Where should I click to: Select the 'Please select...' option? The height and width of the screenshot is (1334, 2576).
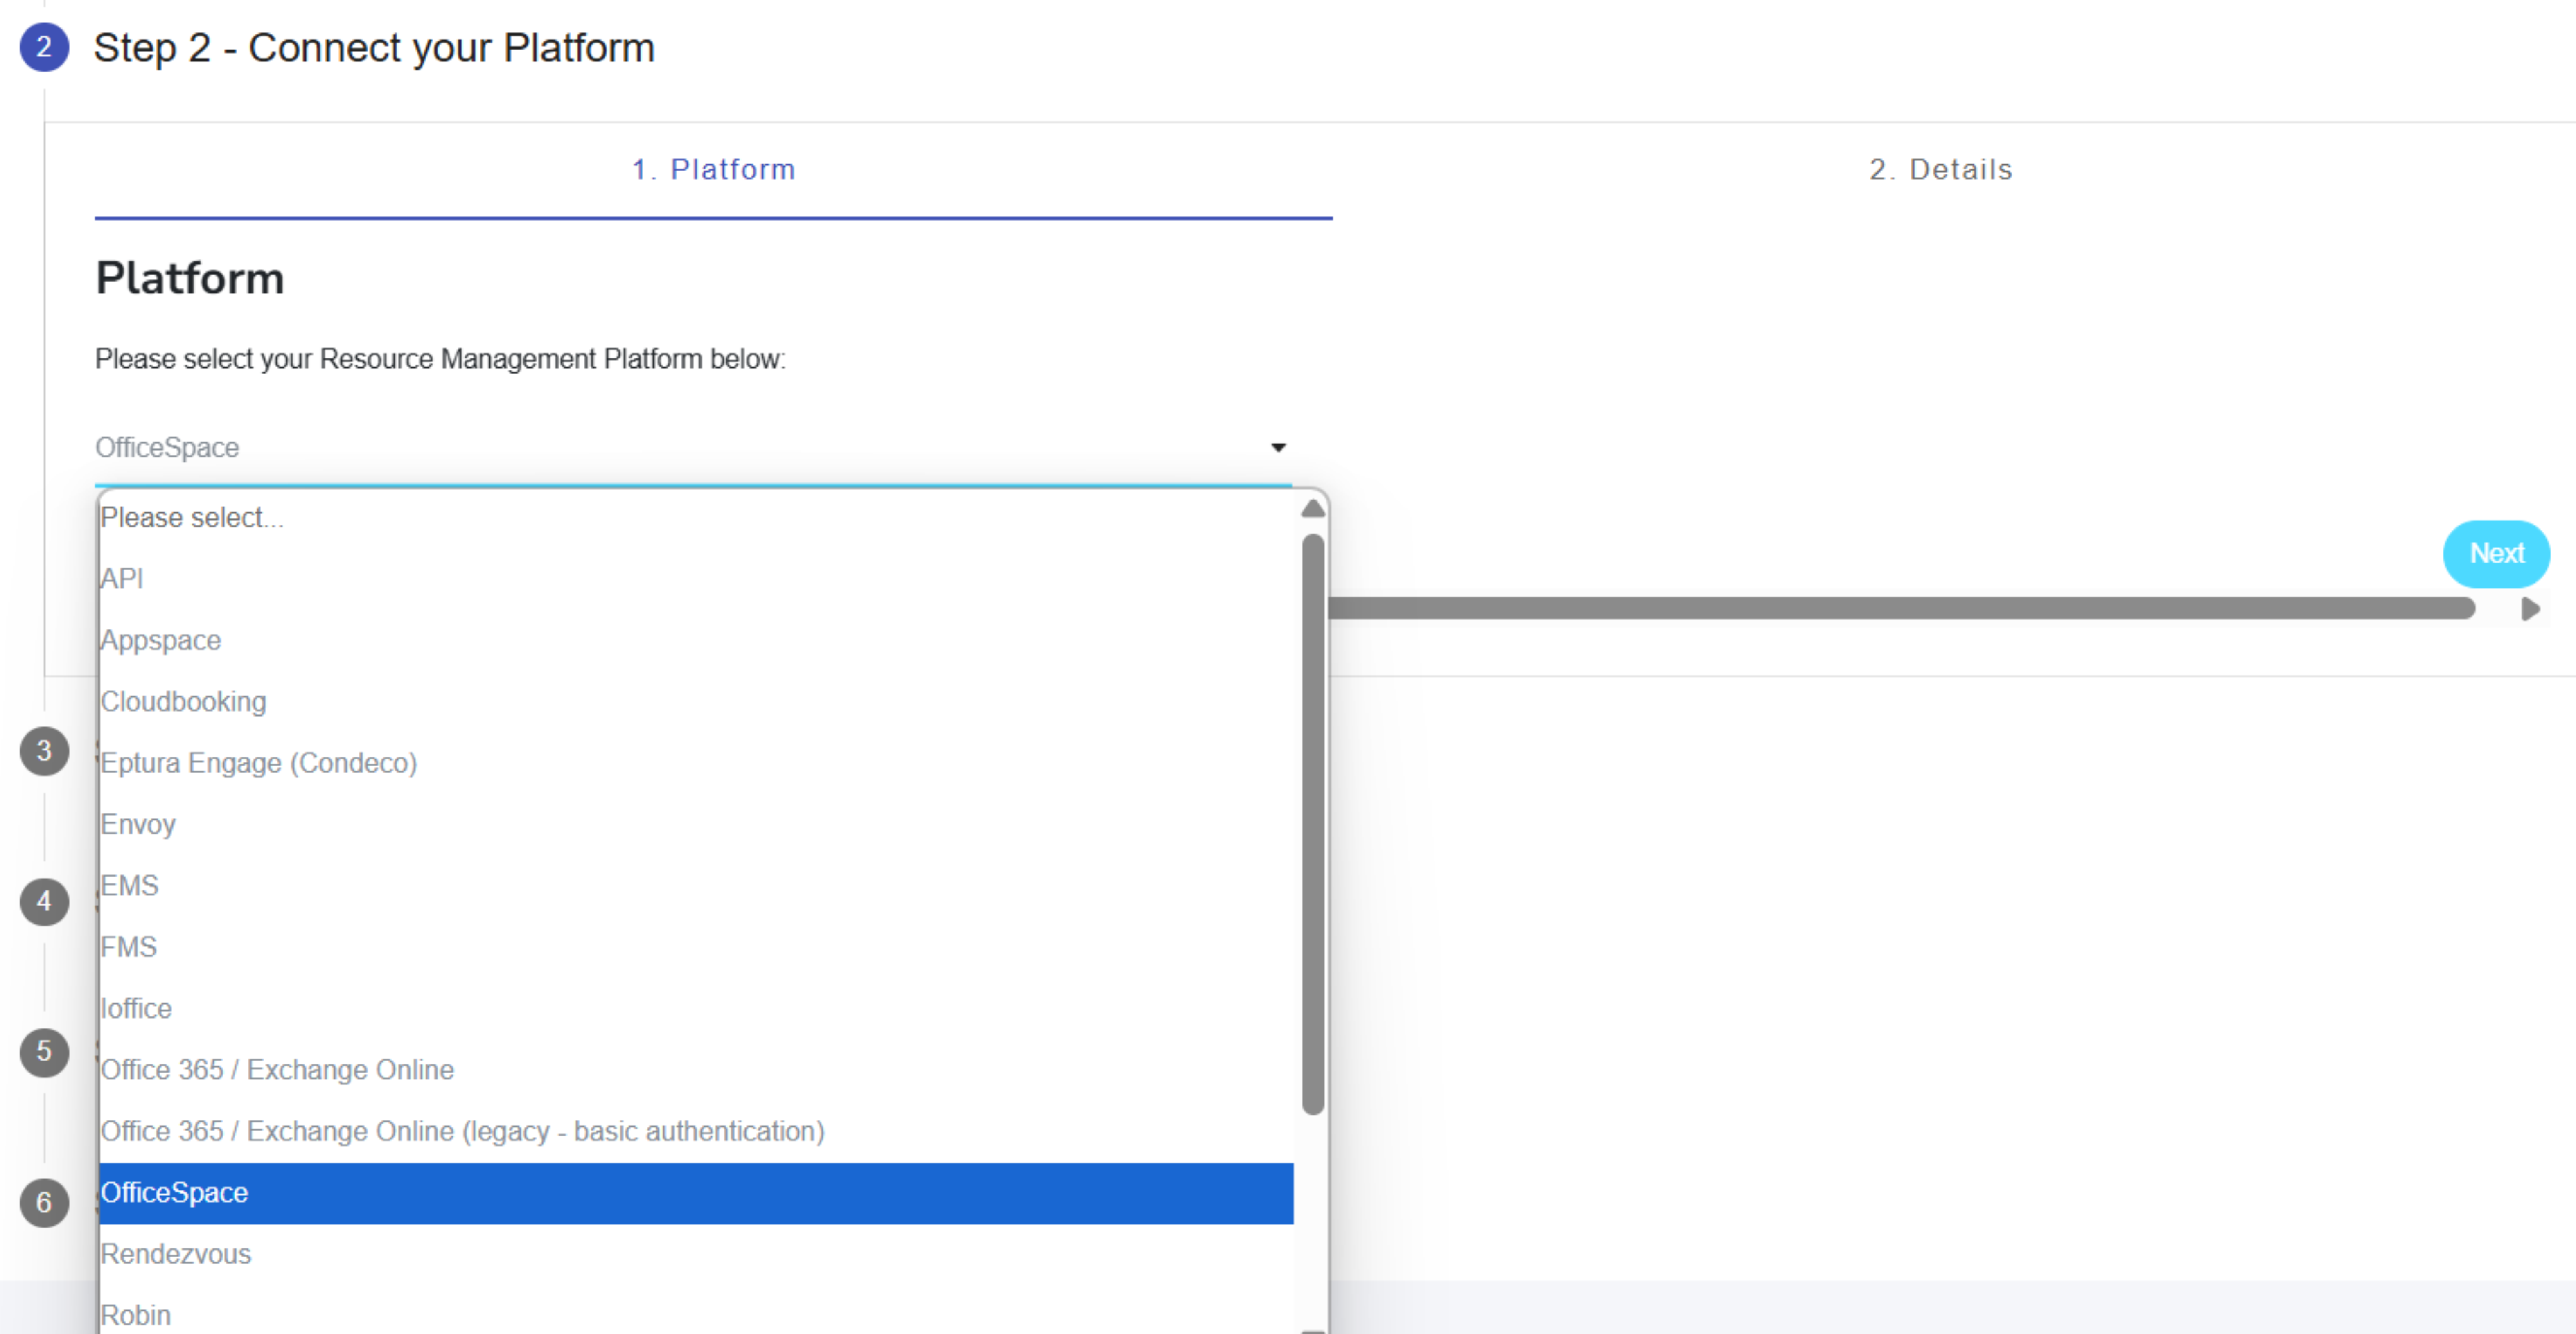coord(696,518)
